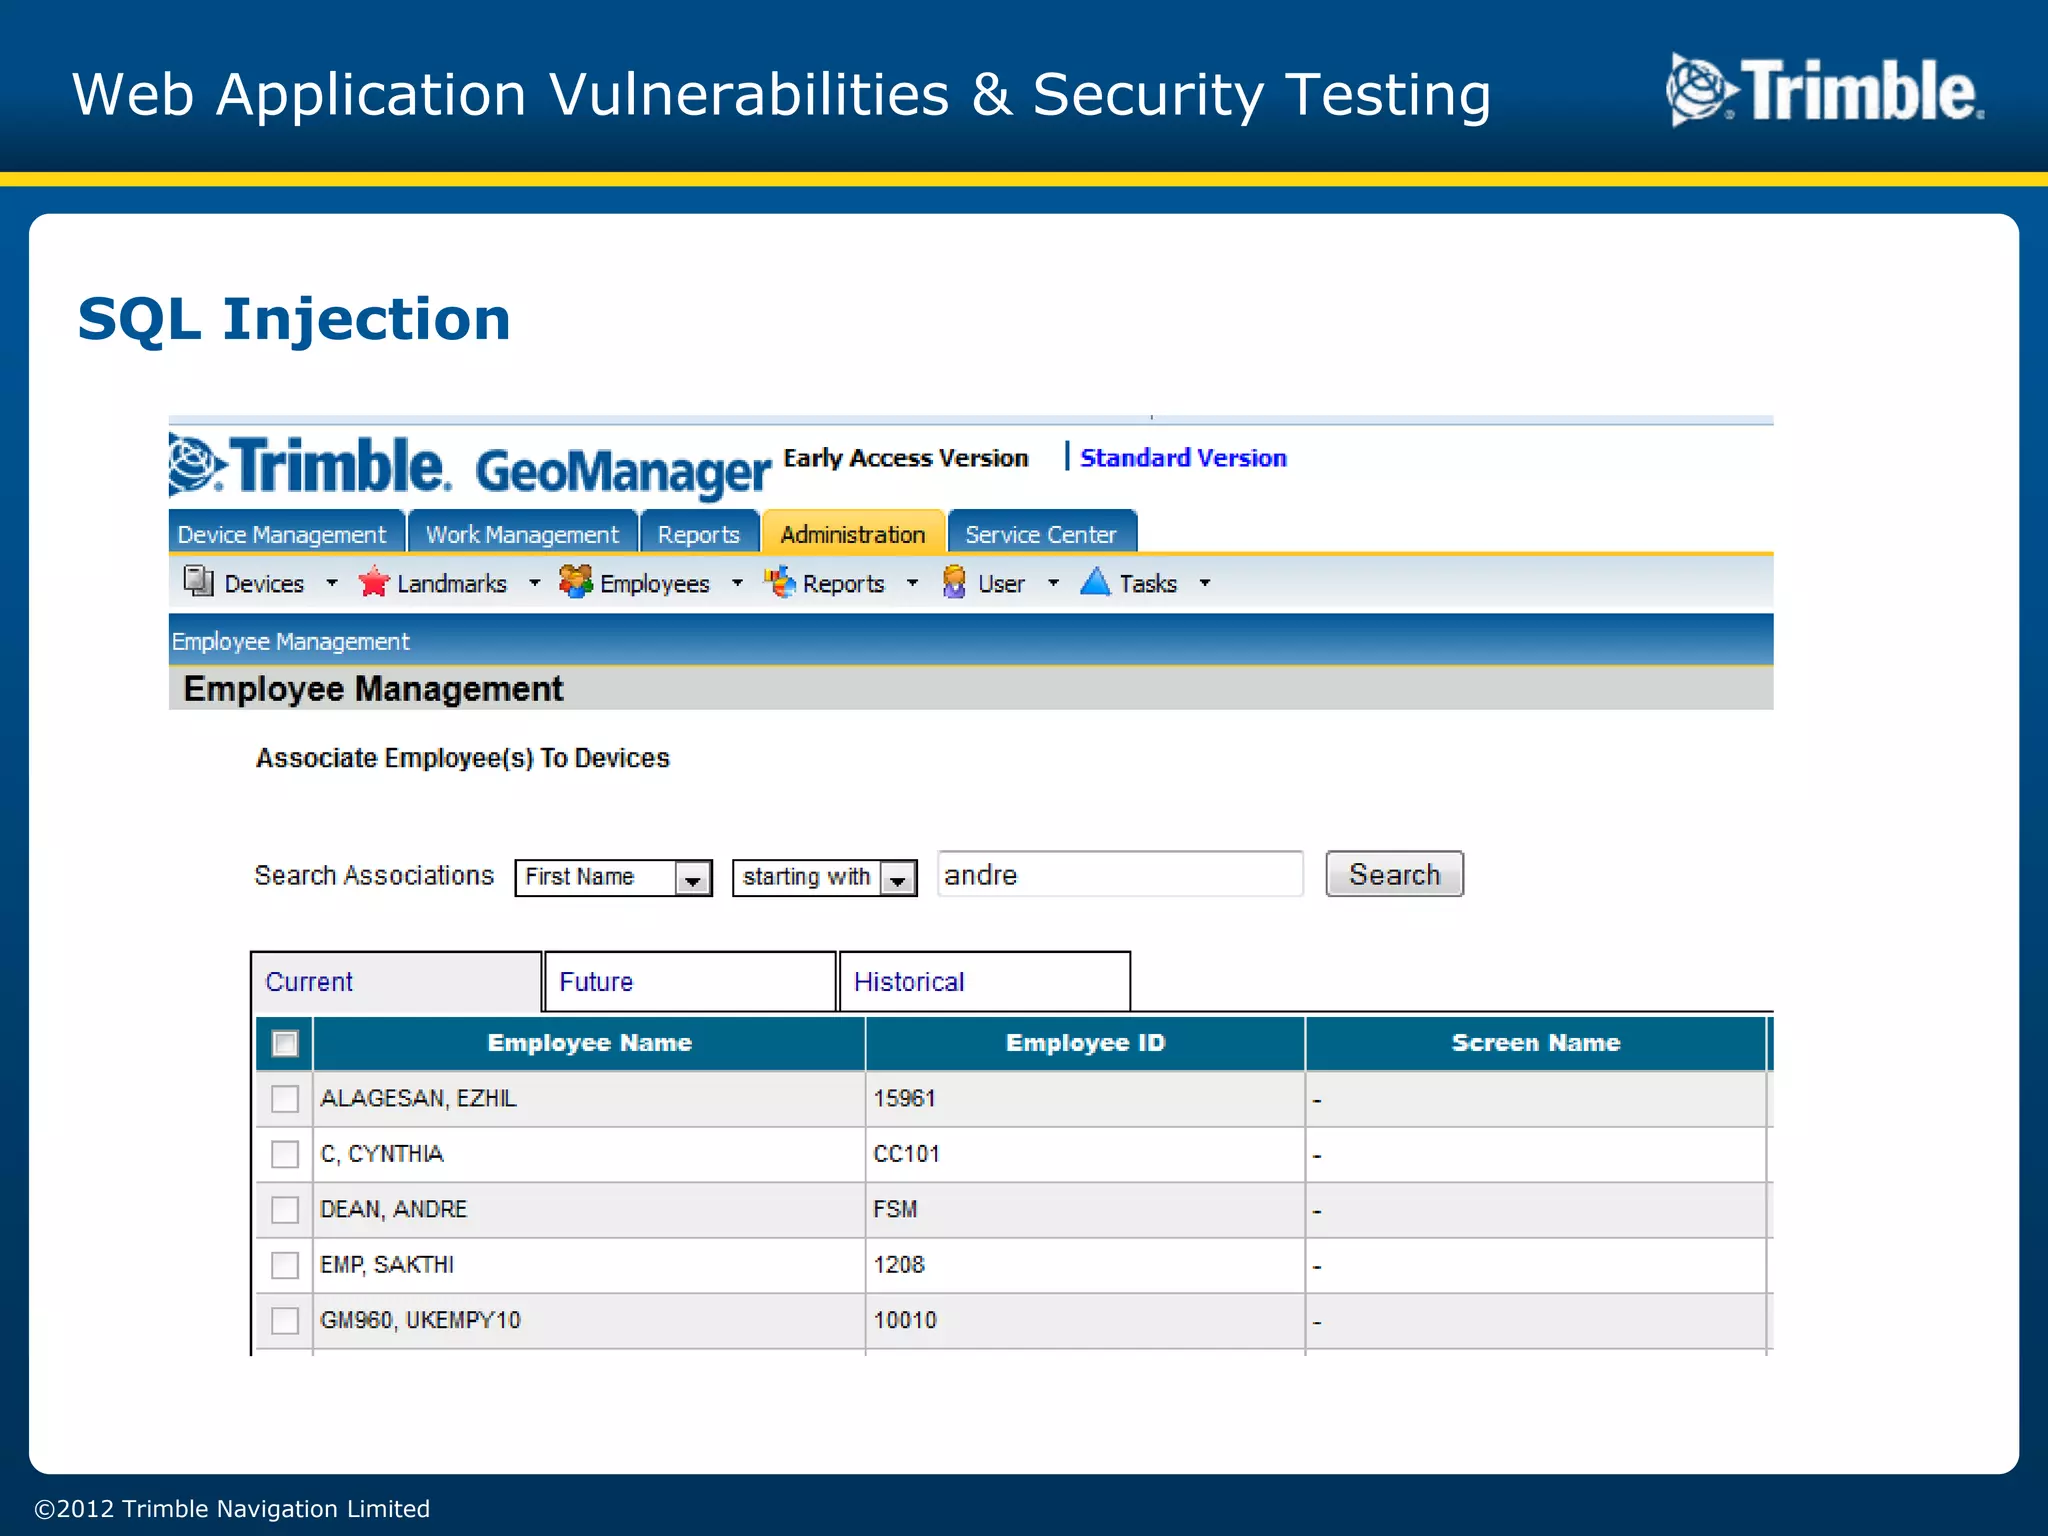Click the Employee ID cell '1208'
Image resolution: width=2048 pixels, height=1536 pixels.
[899, 1265]
